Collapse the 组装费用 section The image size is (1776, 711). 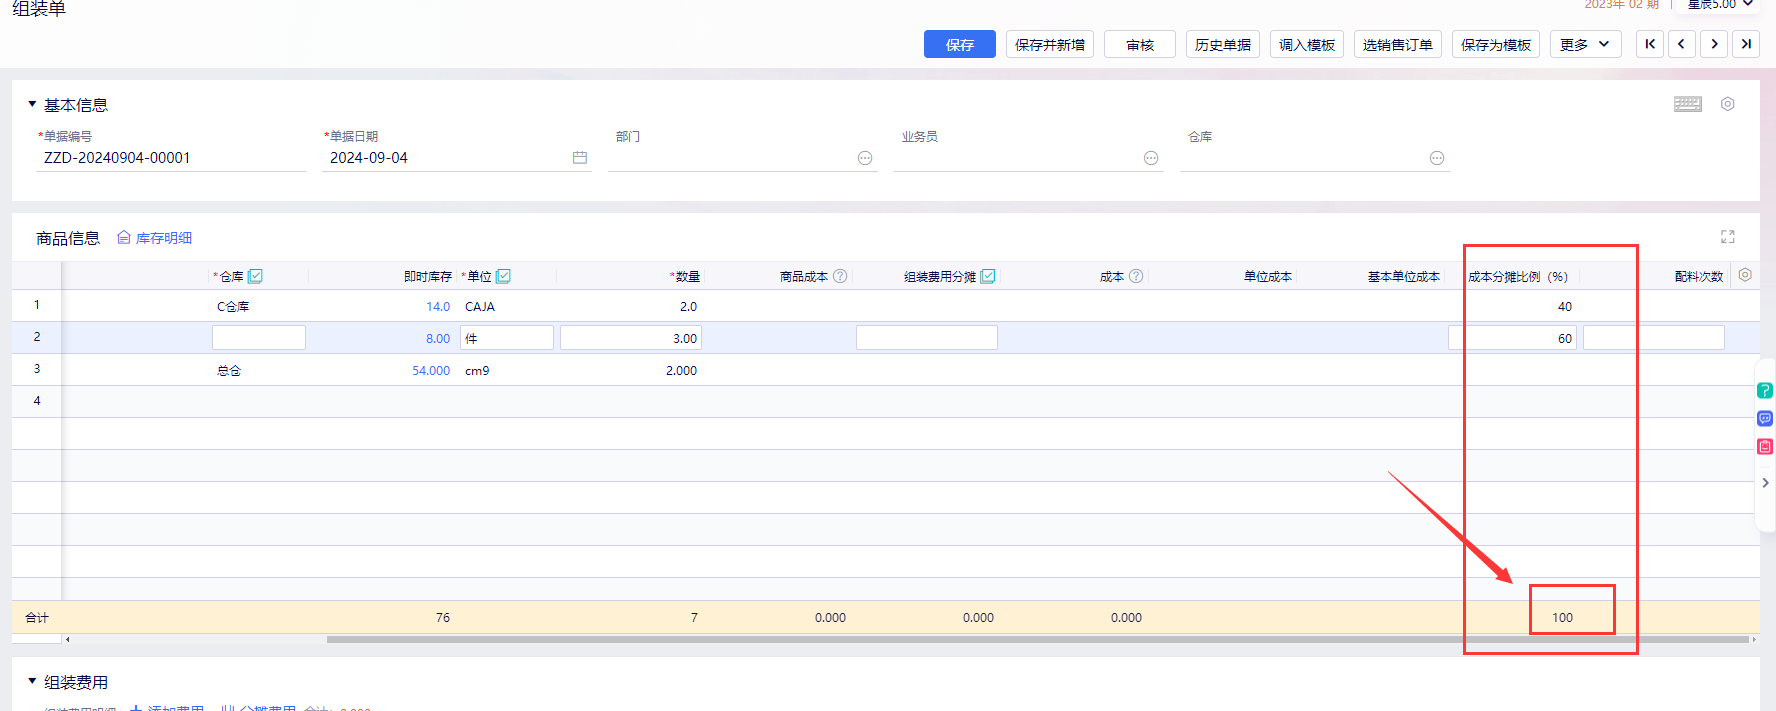[x=32, y=681]
